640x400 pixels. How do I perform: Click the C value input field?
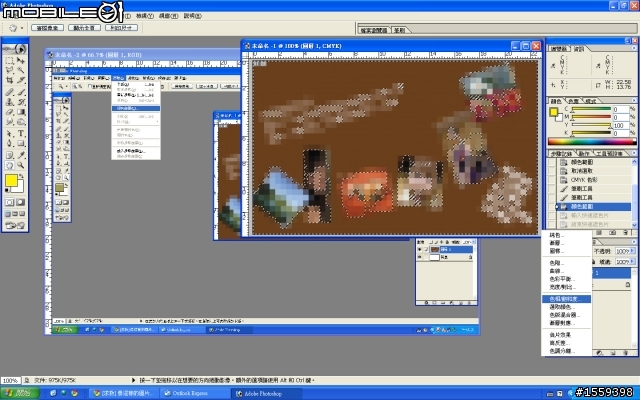[x=621, y=109]
